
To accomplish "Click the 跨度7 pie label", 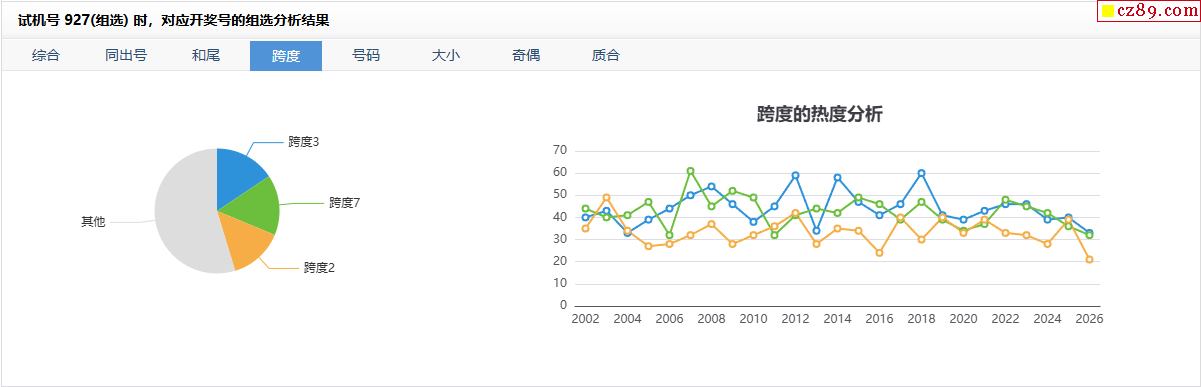I will (344, 203).
